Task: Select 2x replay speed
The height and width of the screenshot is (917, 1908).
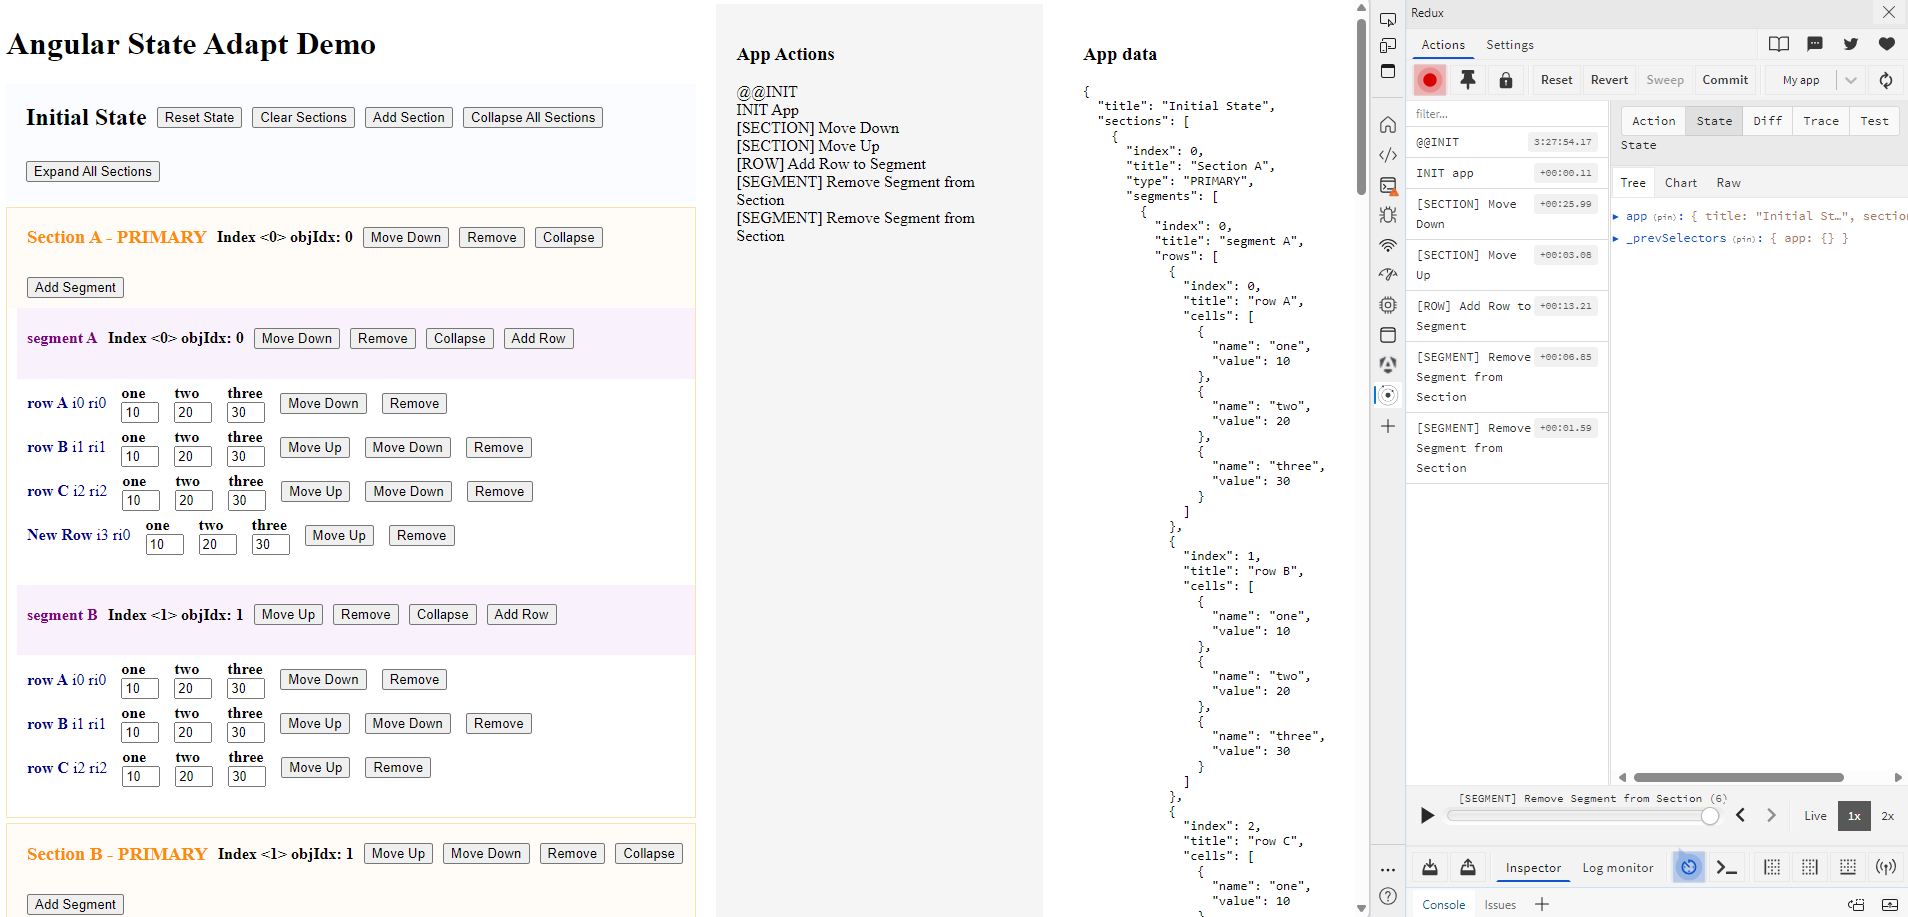Action: 1887,816
